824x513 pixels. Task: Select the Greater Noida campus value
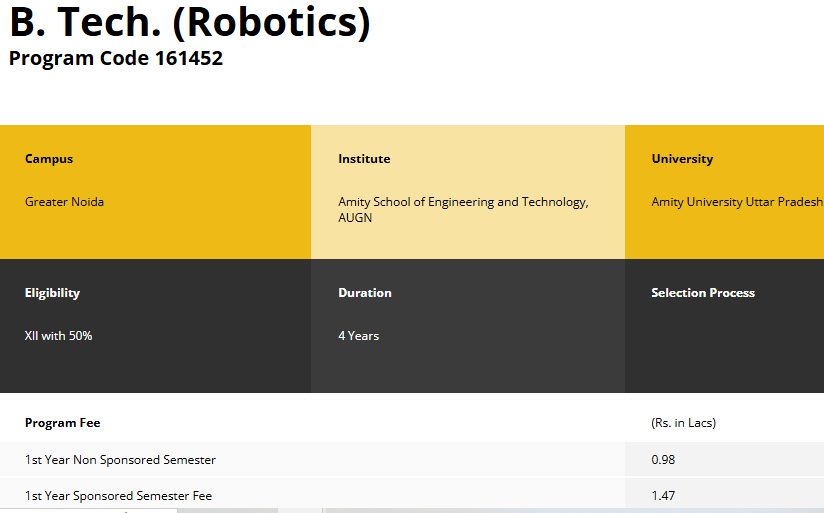click(x=64, y=202)
